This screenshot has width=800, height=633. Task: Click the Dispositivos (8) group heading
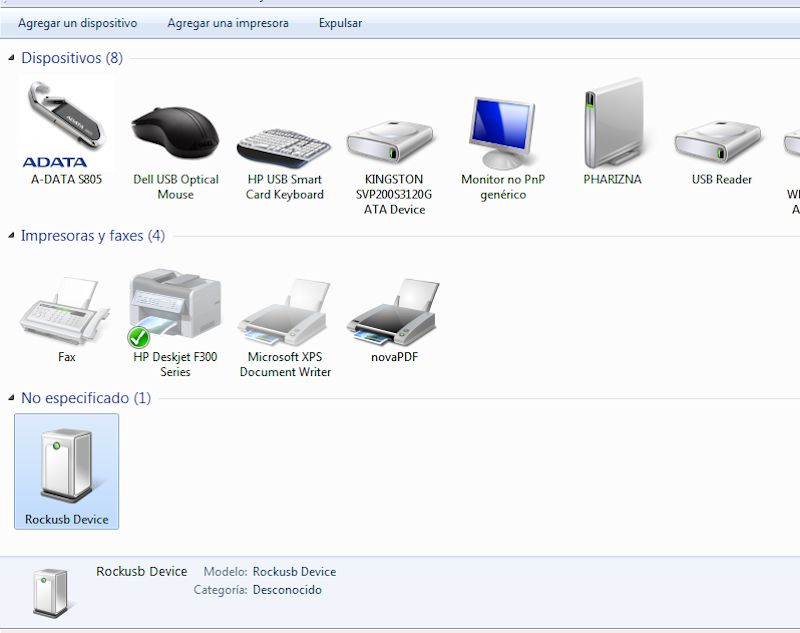pos(72,58)
